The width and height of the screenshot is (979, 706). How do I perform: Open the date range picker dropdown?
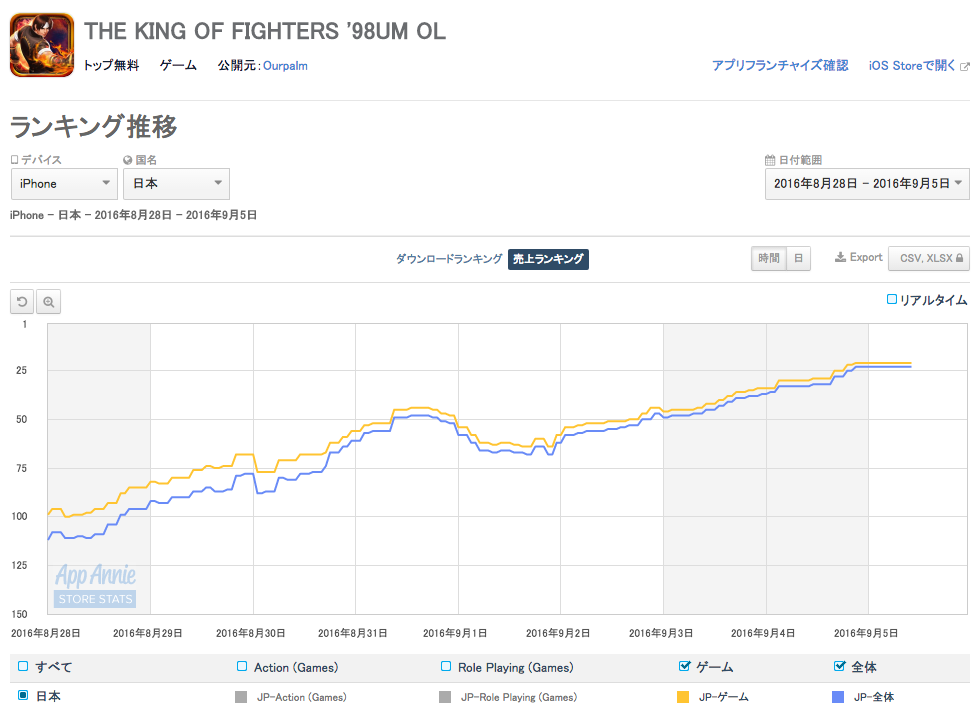tap(866, 184)
